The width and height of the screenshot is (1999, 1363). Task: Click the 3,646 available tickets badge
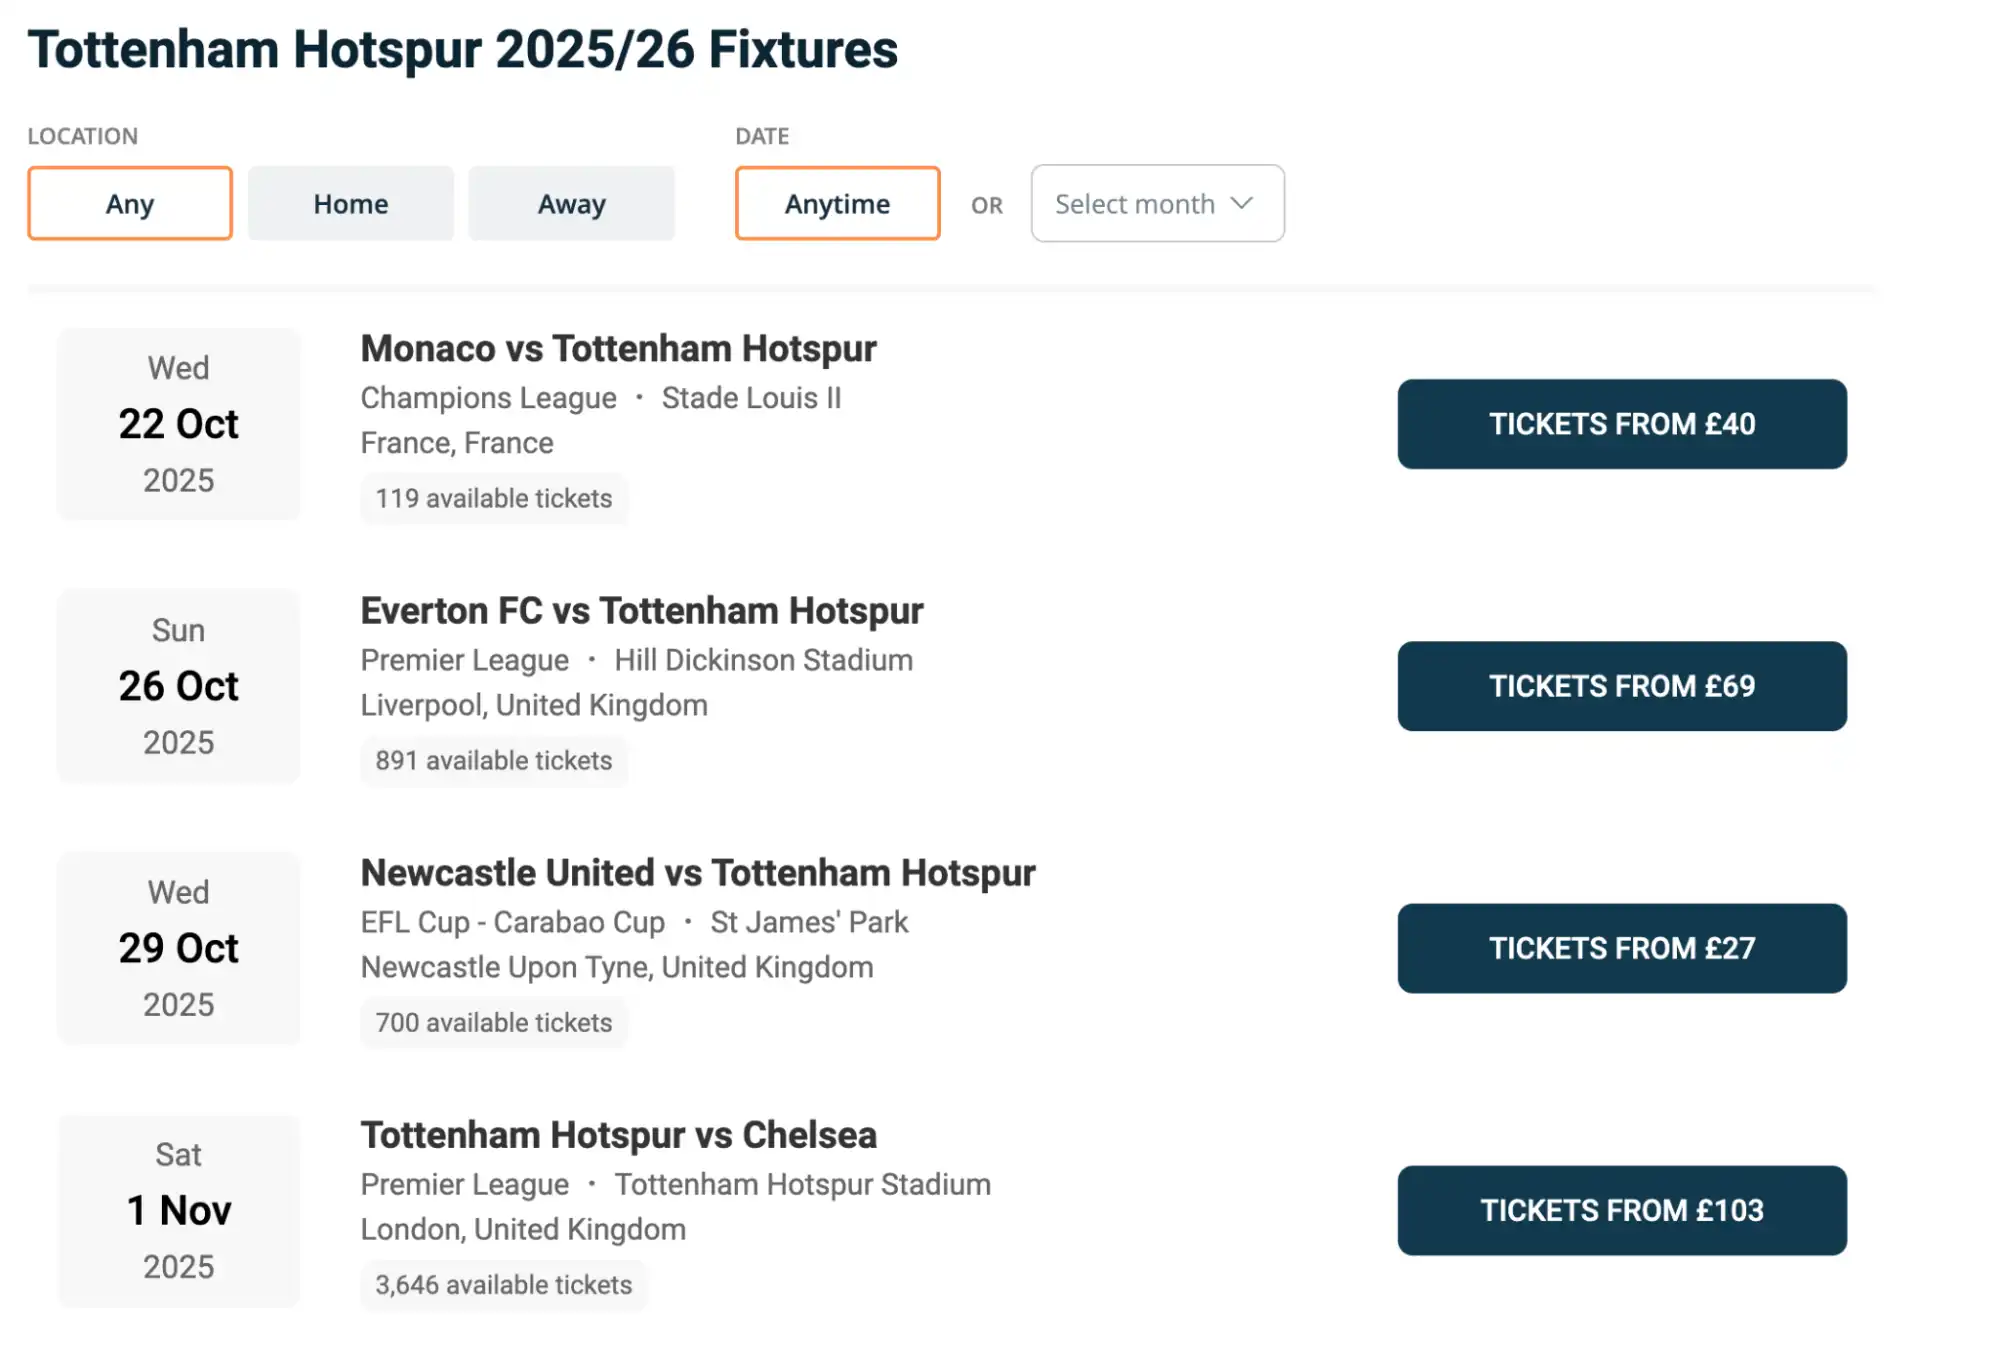(503, 1285)
